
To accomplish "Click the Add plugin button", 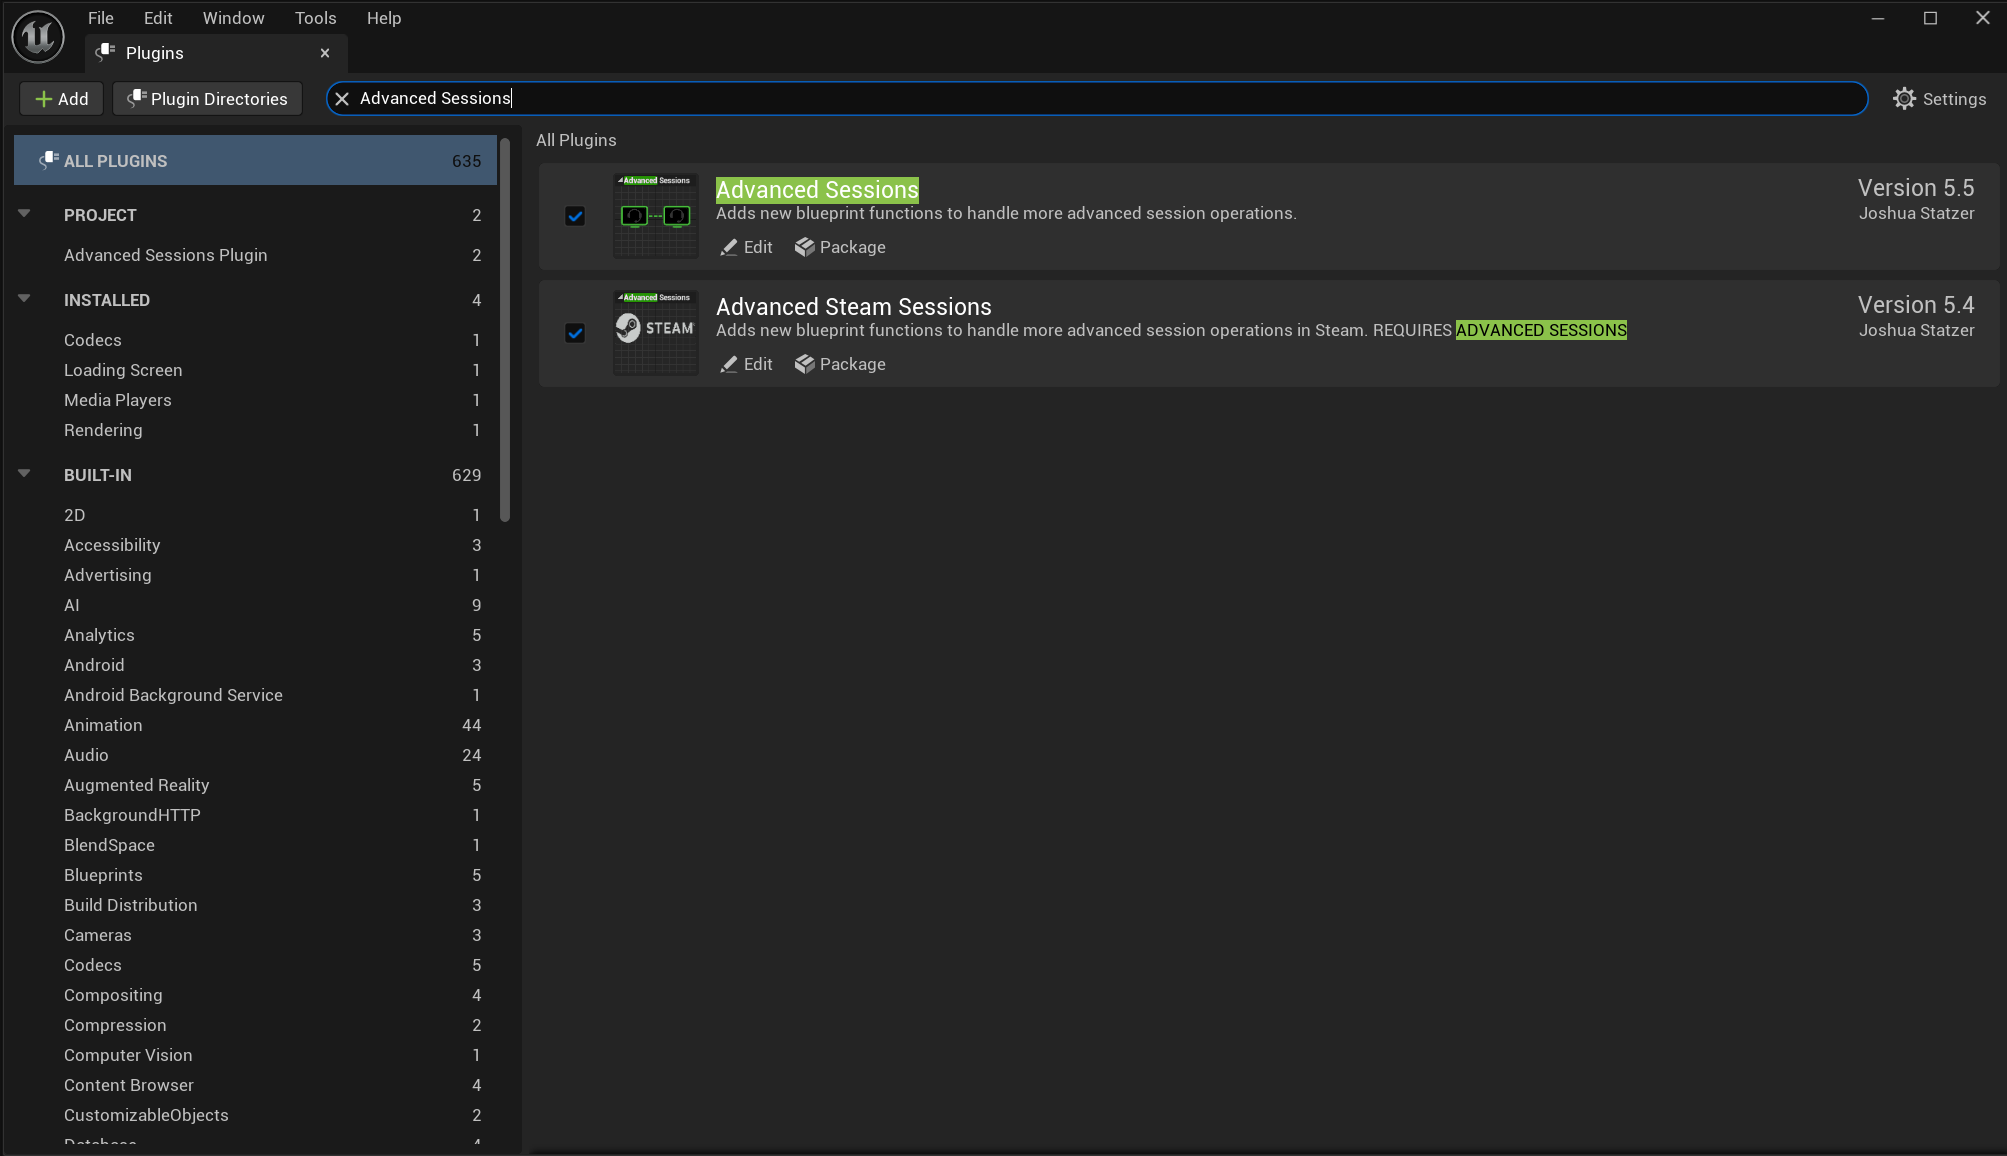I will (62, 99).
